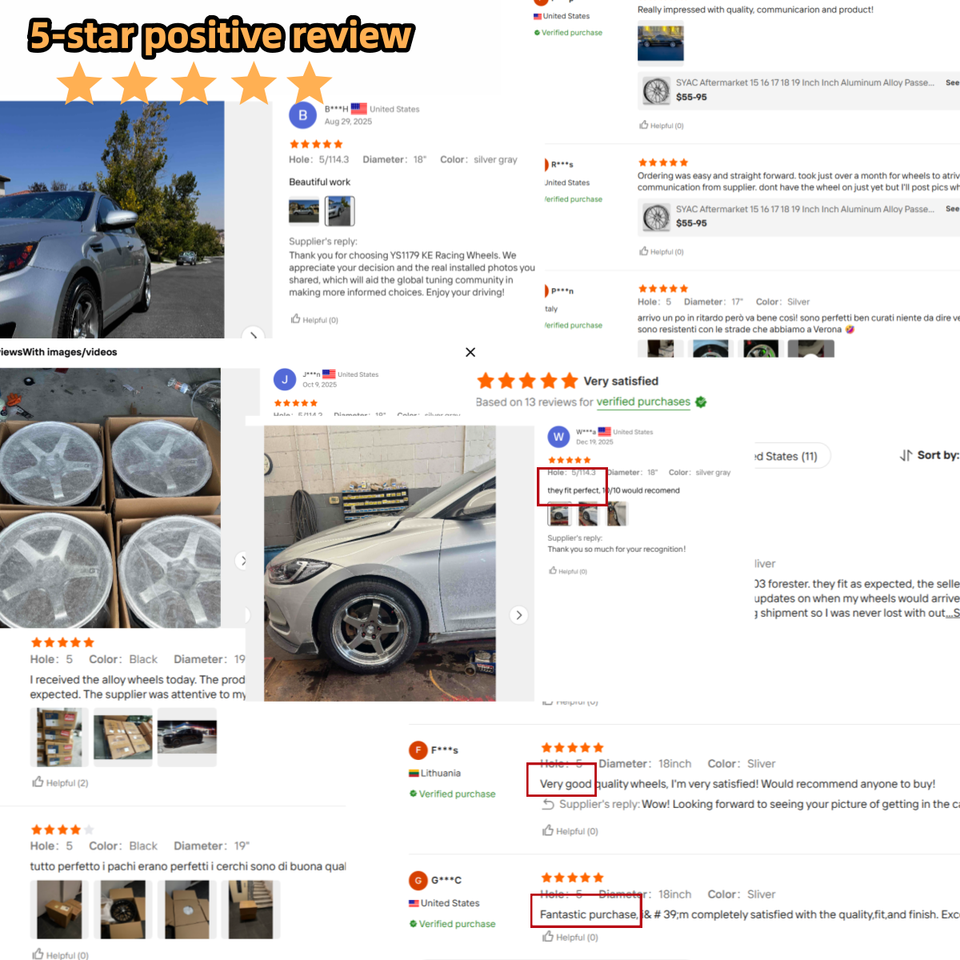This screenshot has height=960, width=960.
Task: Close the image viewer with X
Action: (x=470, y=352)
